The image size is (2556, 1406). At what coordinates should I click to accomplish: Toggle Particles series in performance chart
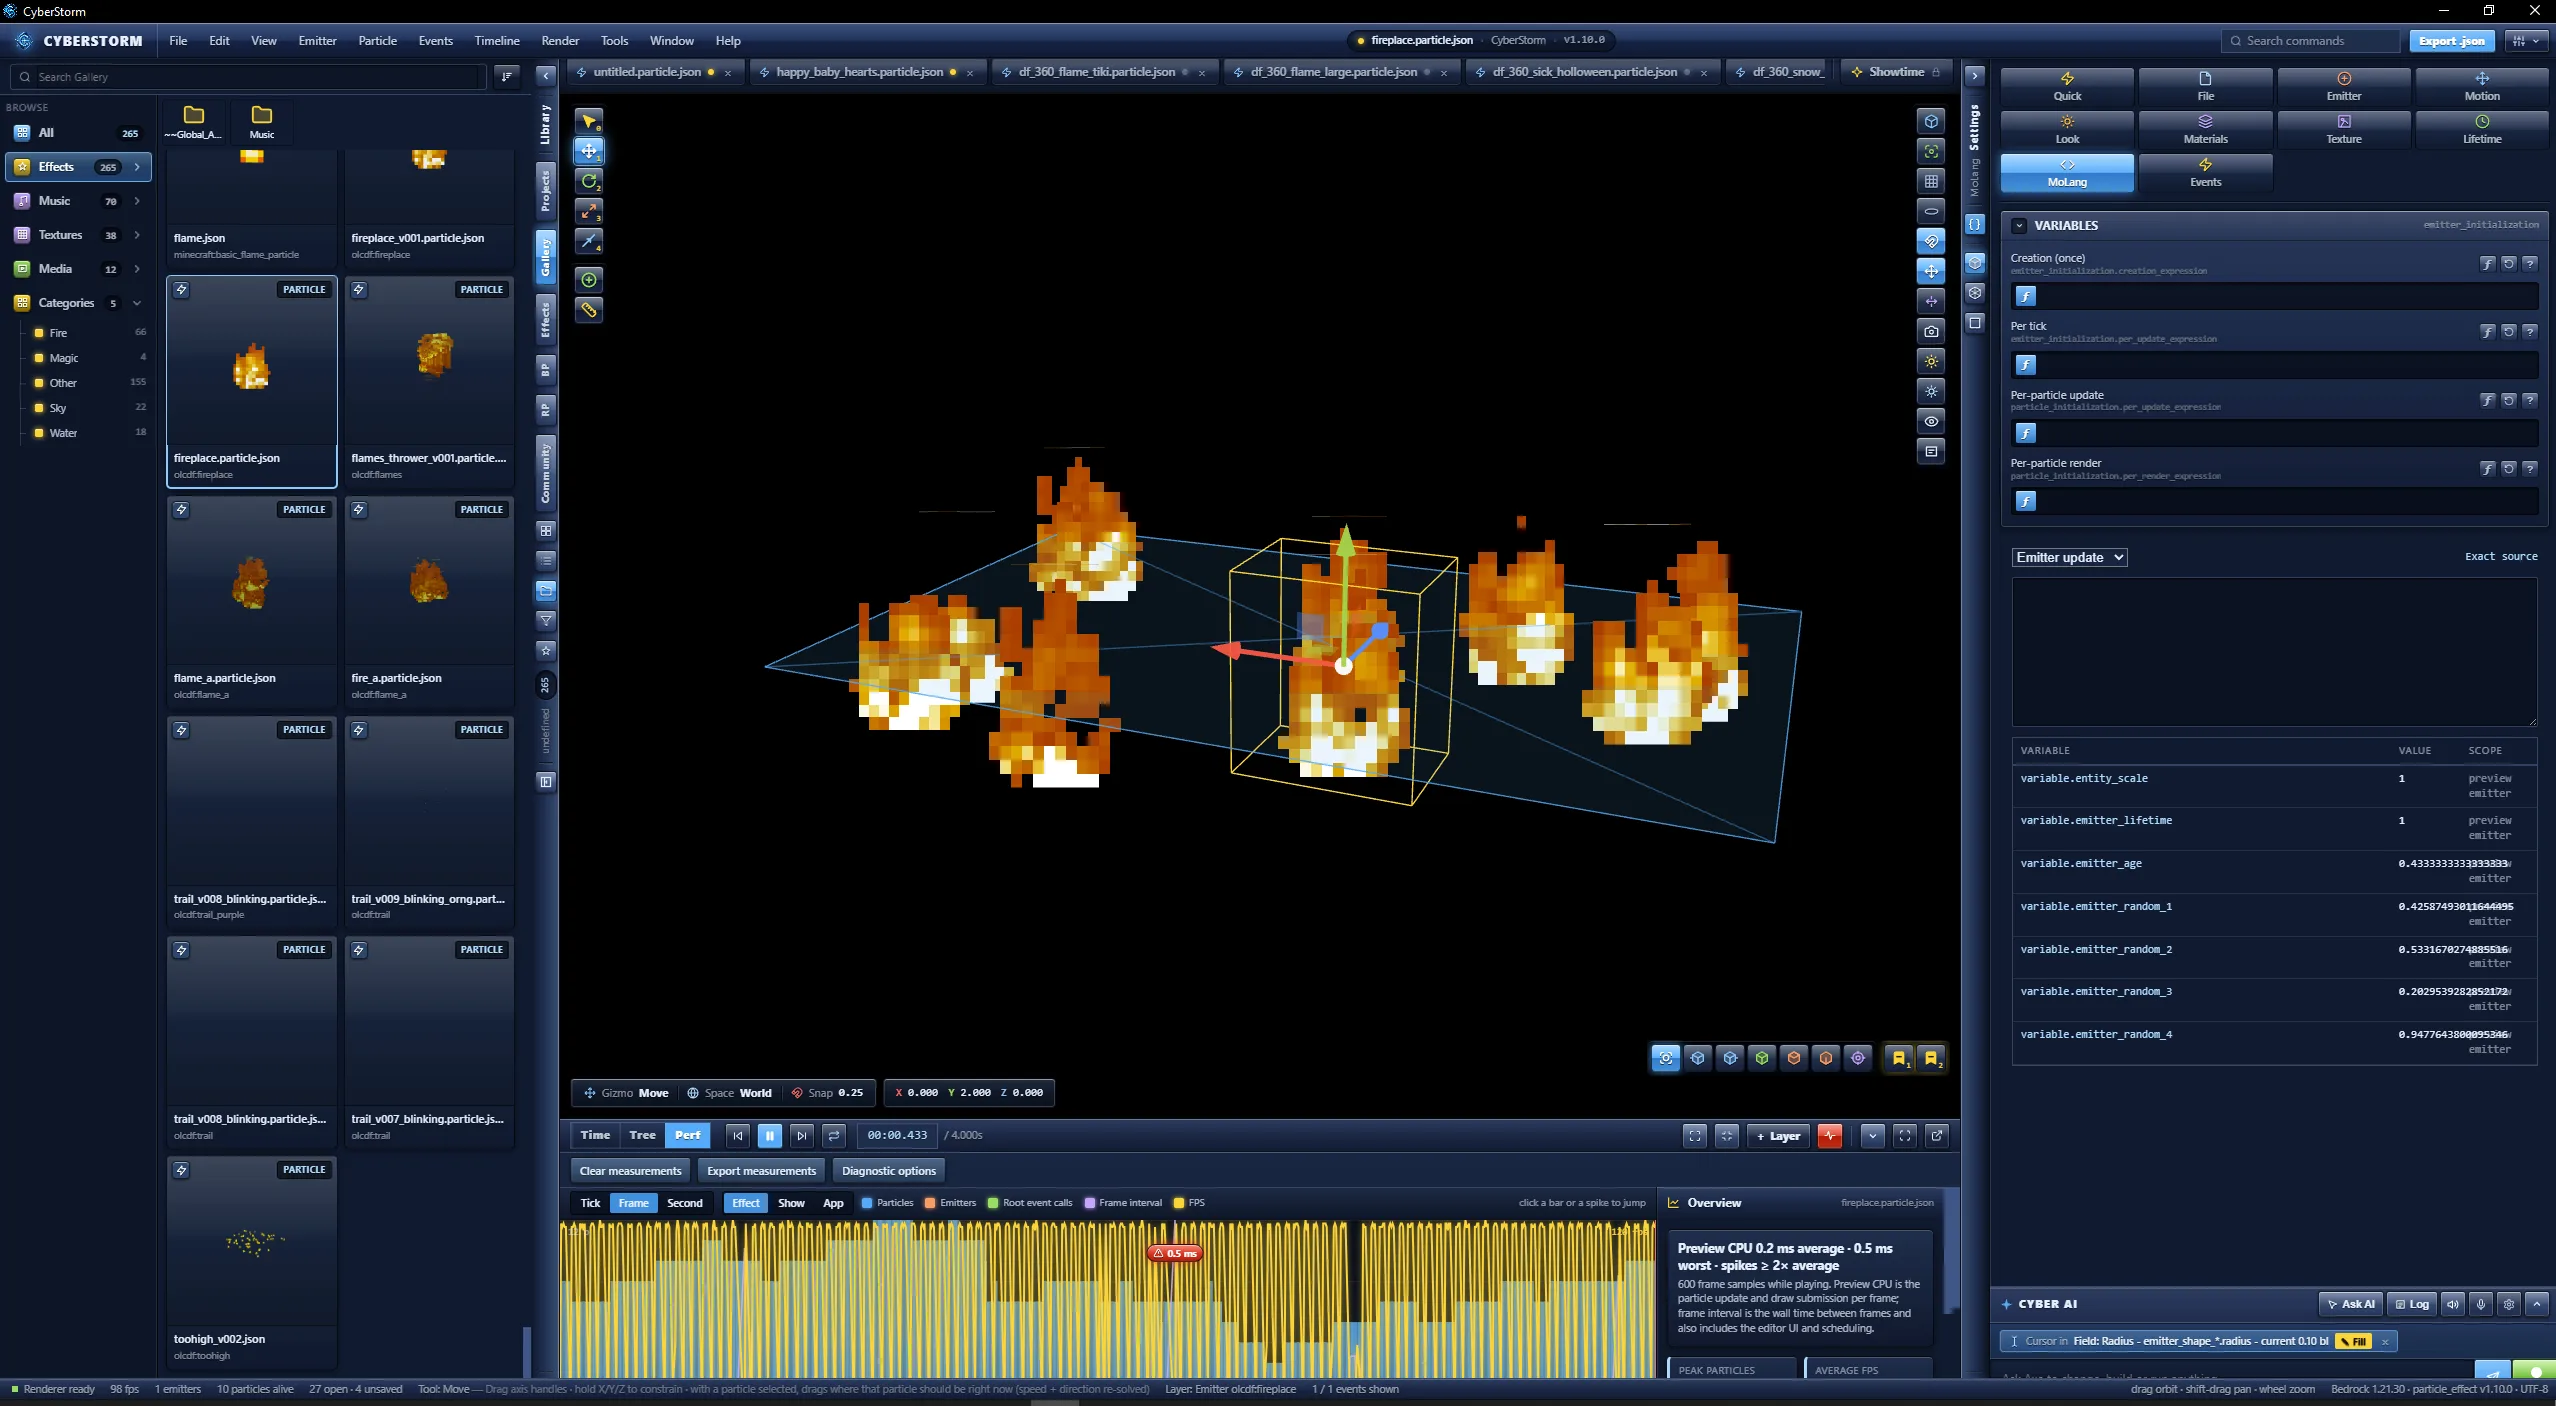(x=887, y=1203)
